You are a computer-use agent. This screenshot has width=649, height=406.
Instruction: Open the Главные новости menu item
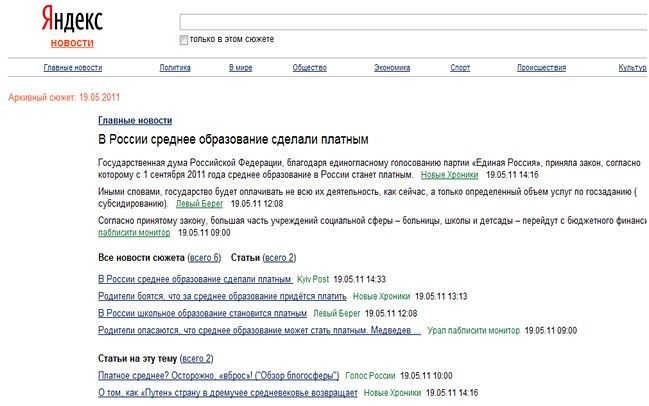point(73,67)
